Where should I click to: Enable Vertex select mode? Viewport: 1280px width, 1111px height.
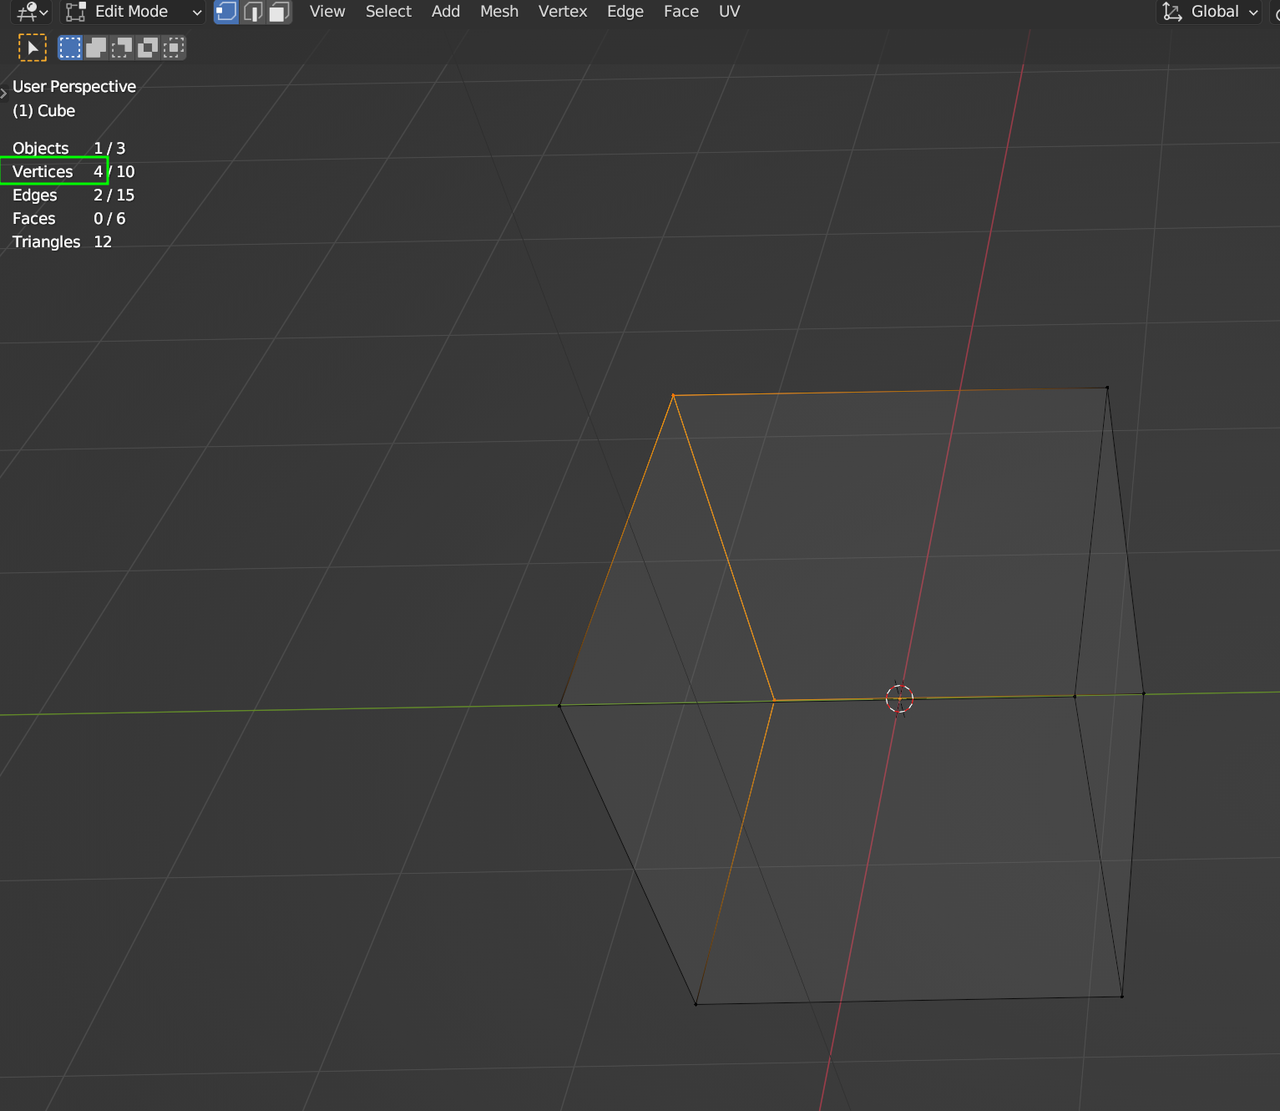coord(224,11)
